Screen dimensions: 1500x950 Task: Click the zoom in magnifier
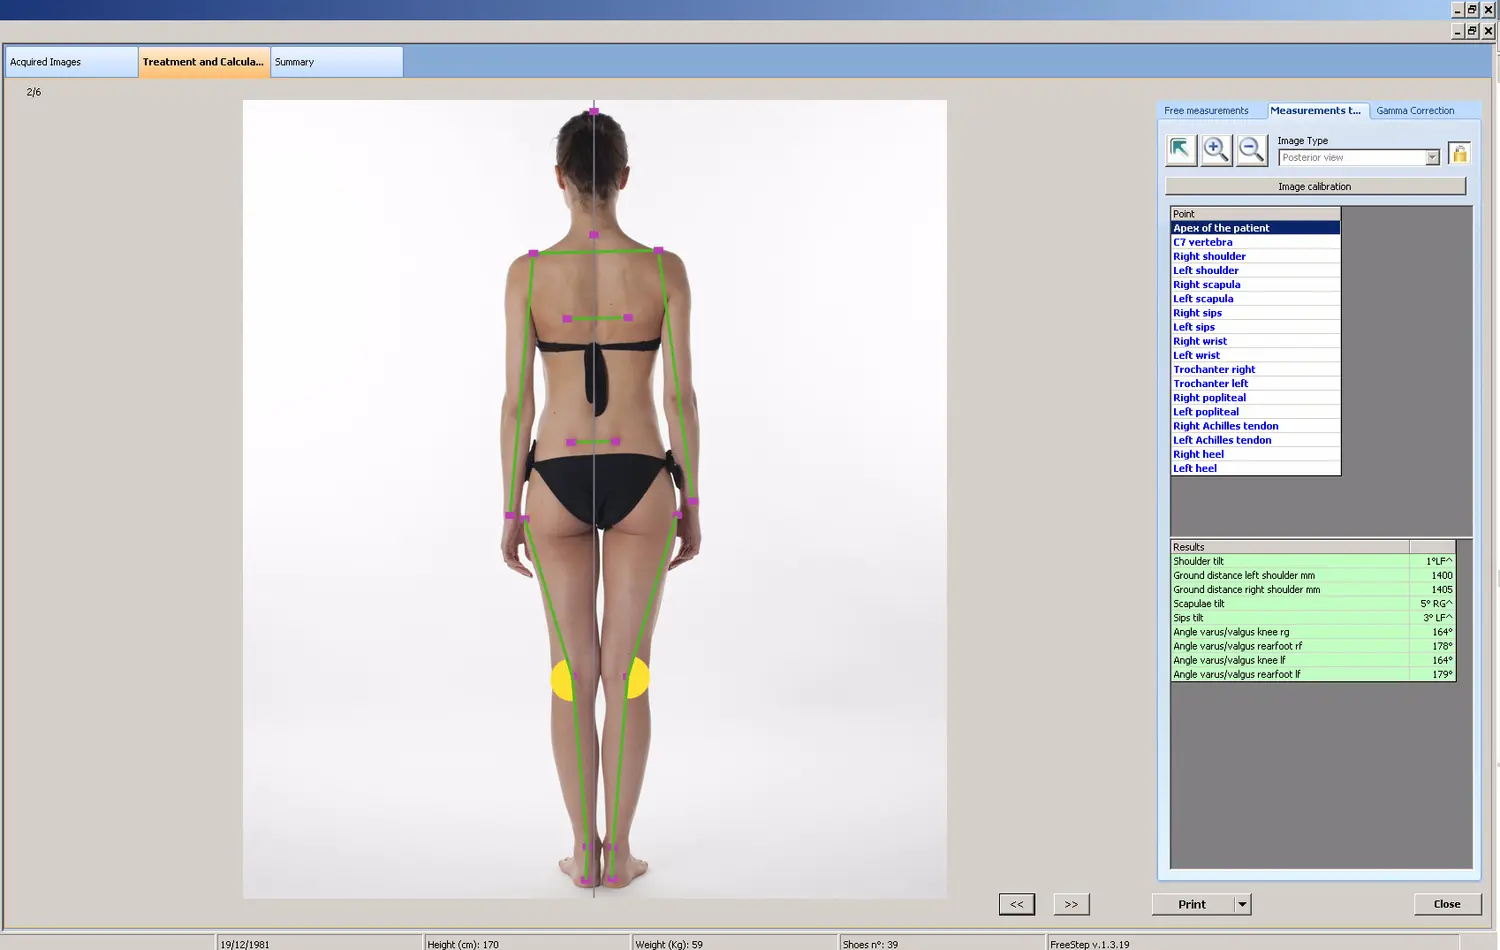point(1216,150)
